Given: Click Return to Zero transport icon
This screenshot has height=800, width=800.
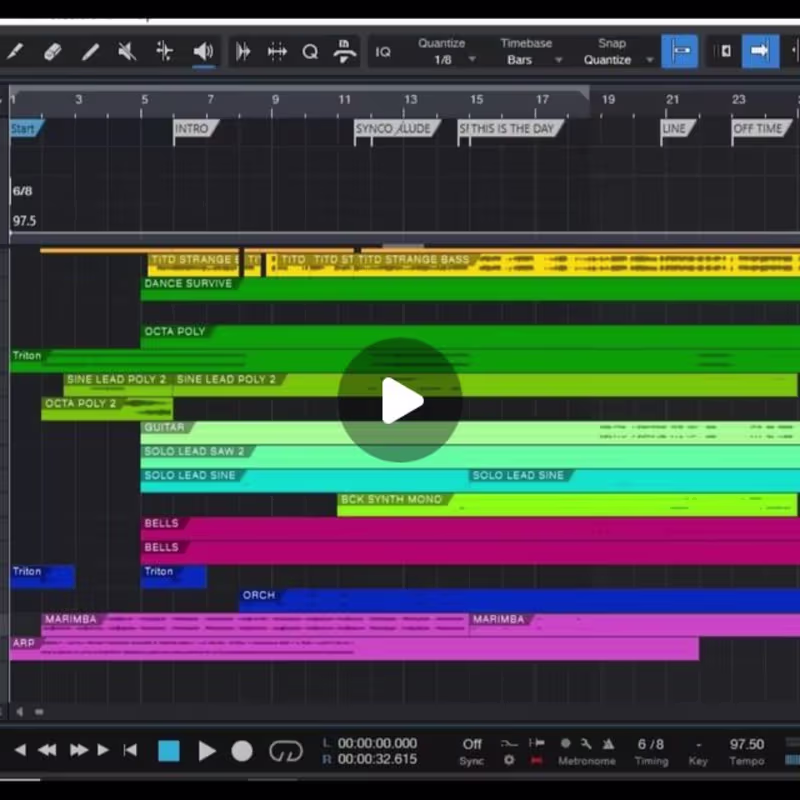Looking at the screenshot, I should coord(131,750).
